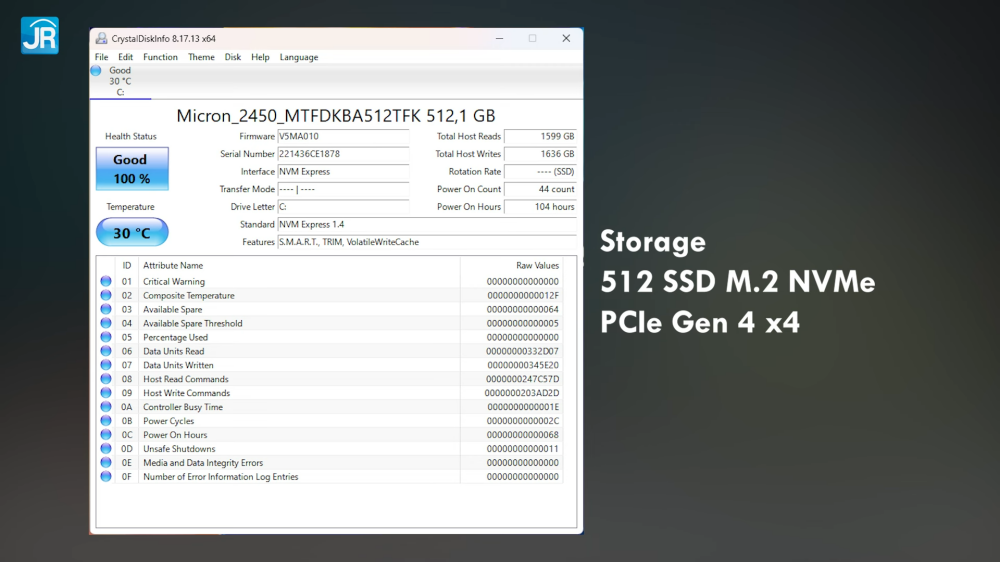Select the C: drive tab

(x=120, y=81)
